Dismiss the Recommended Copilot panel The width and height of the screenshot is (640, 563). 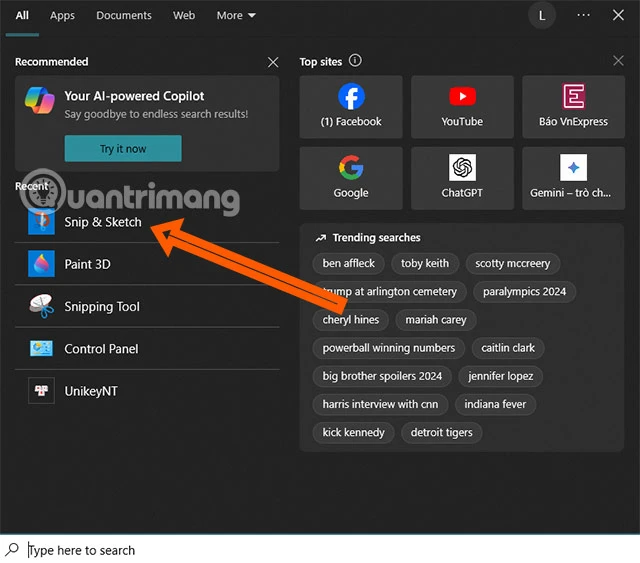(x=273, y=62)
